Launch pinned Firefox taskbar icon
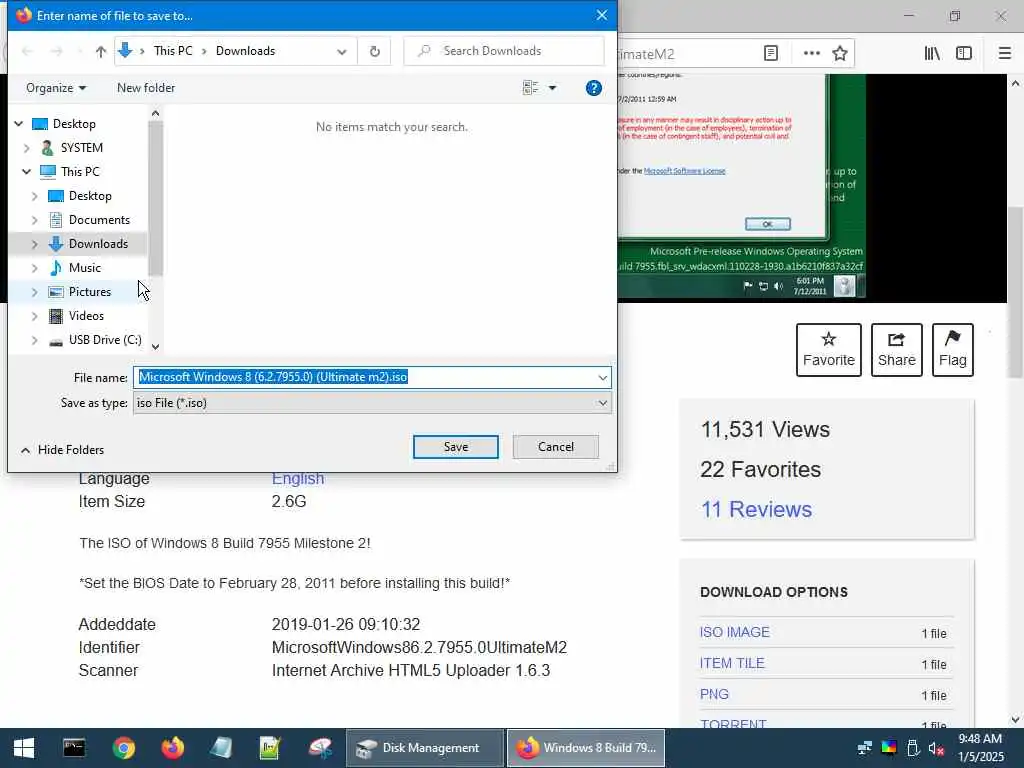 pyautogui.click(x=173, y=748)
